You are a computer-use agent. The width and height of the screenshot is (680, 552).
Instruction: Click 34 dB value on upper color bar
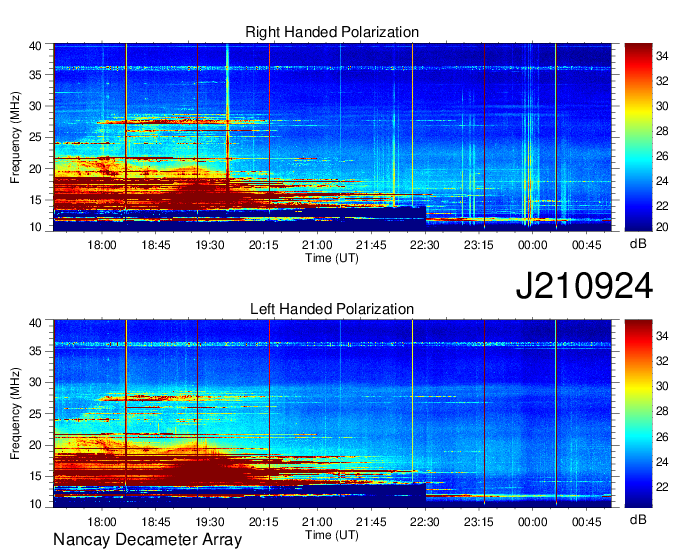pyautogui.click(x=662, y=56)
